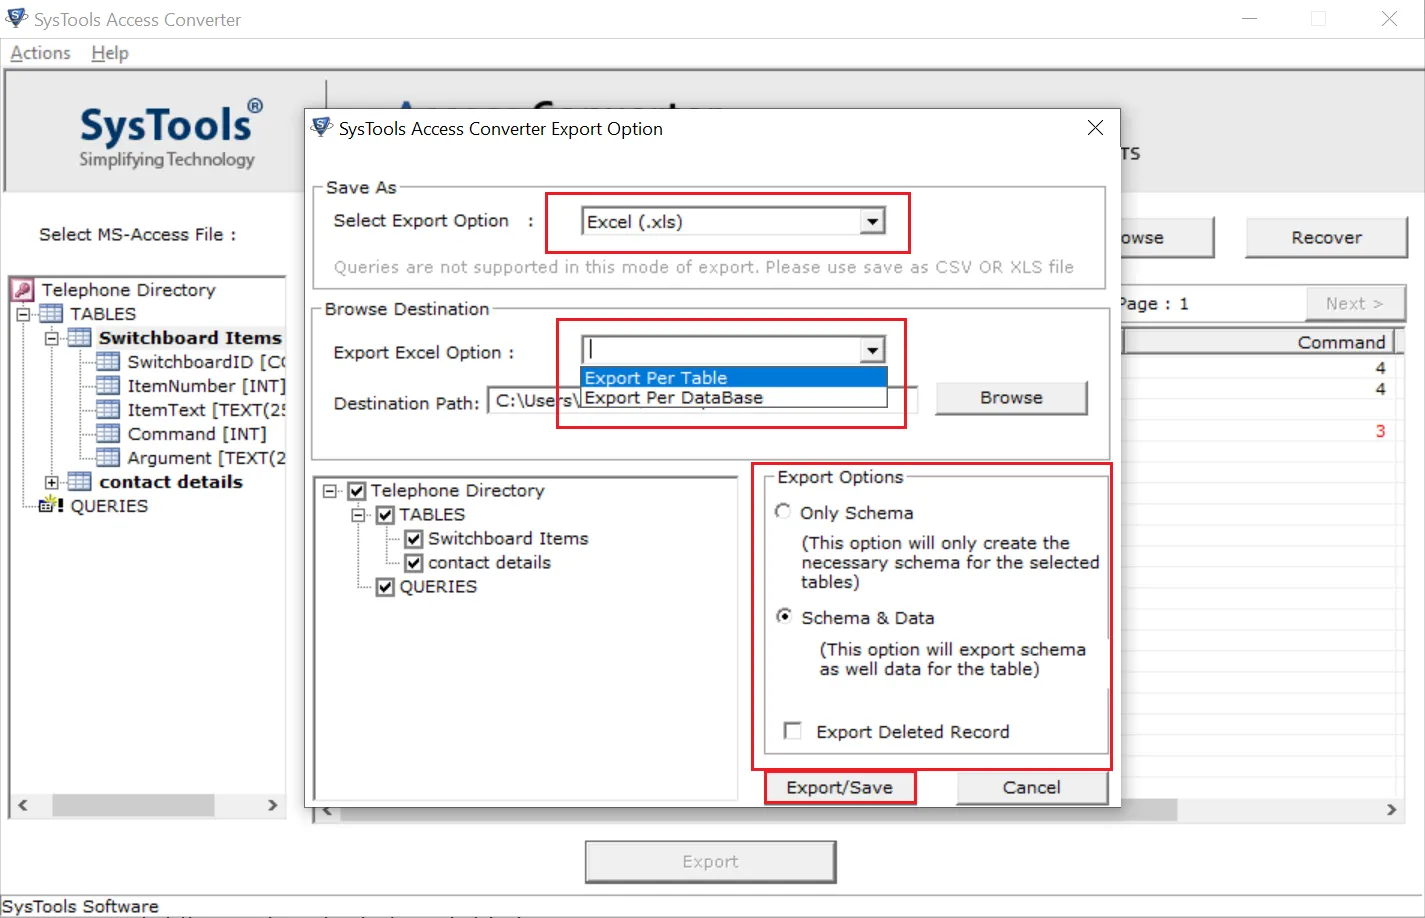1425x918 pixels.
Task: Uncheck the QUERIES checkbox in export tree
Action: point(386,587)
